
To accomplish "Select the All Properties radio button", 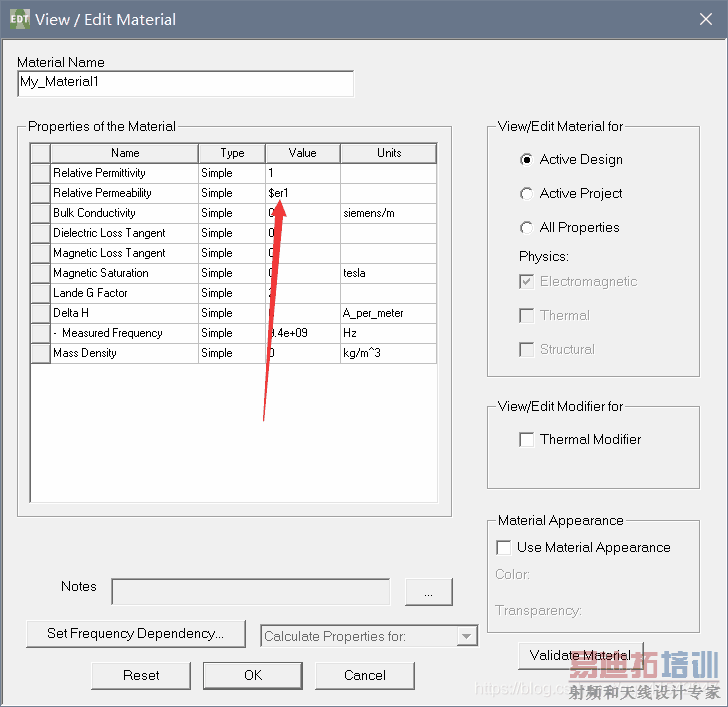I will pyautogui.click(x=526, y=227).
